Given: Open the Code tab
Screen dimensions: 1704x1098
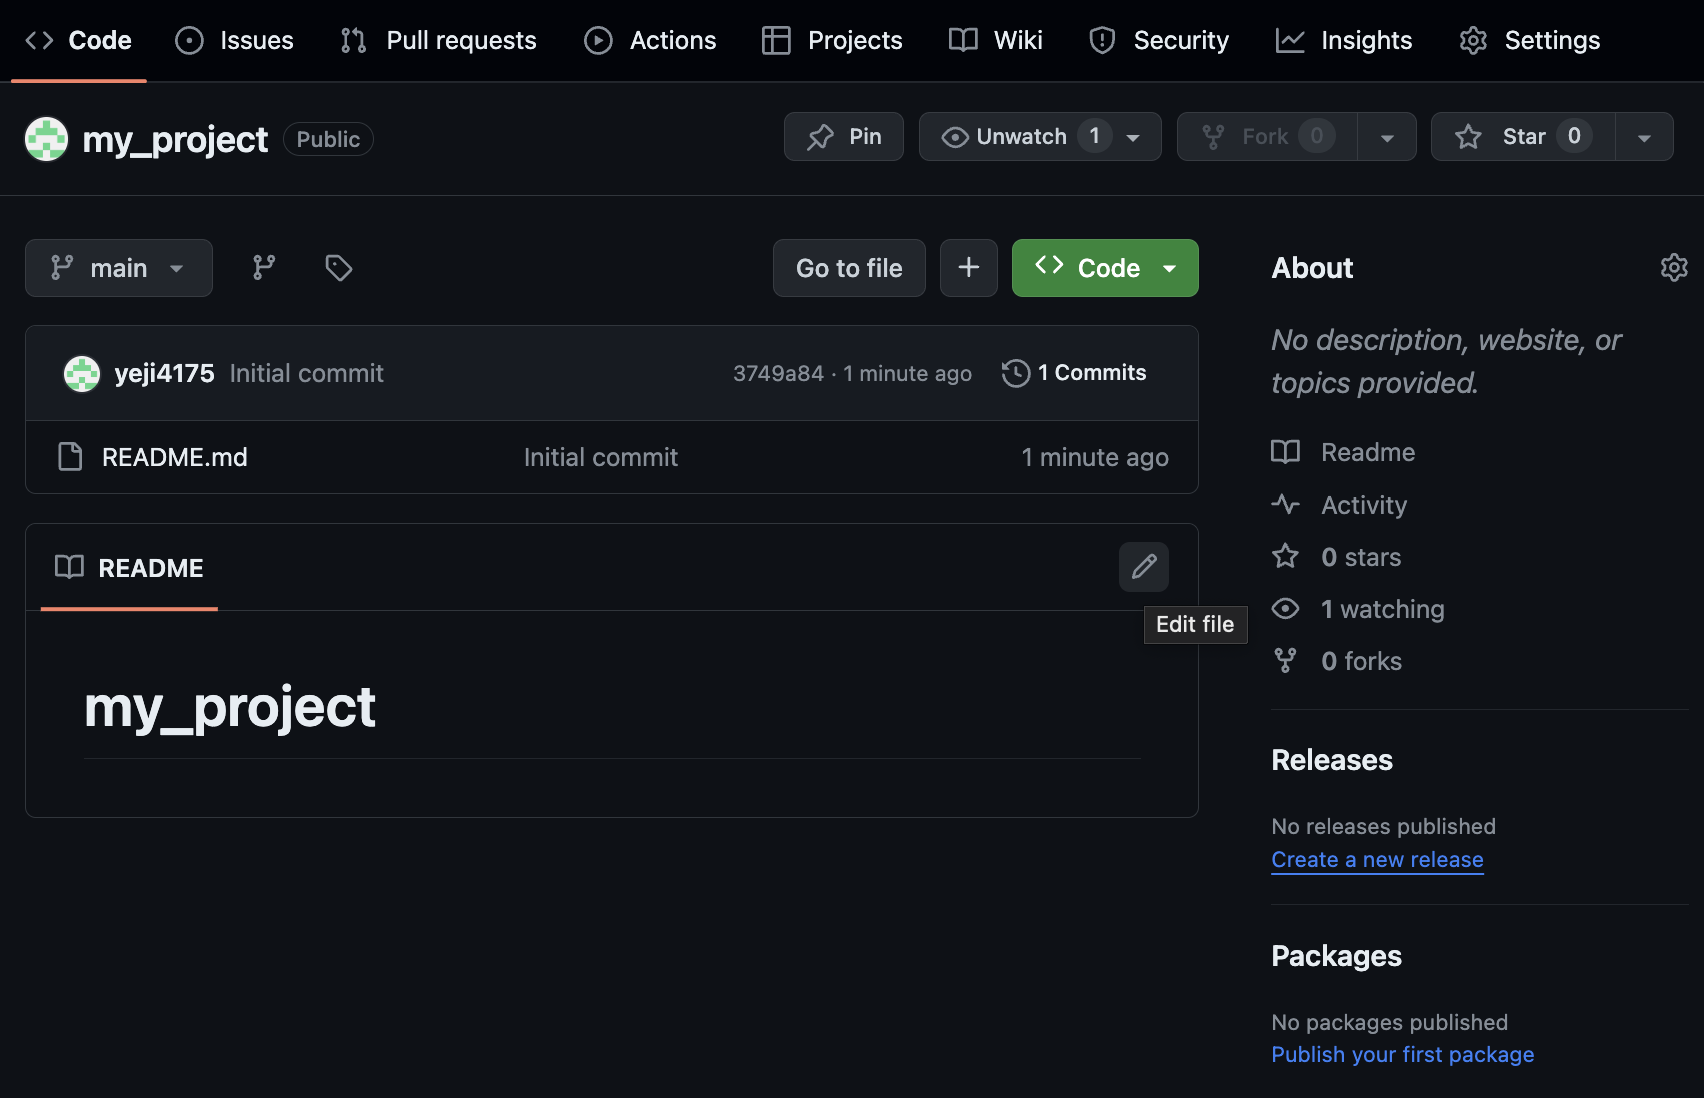Looking at the screenshot, I should 79,40.
